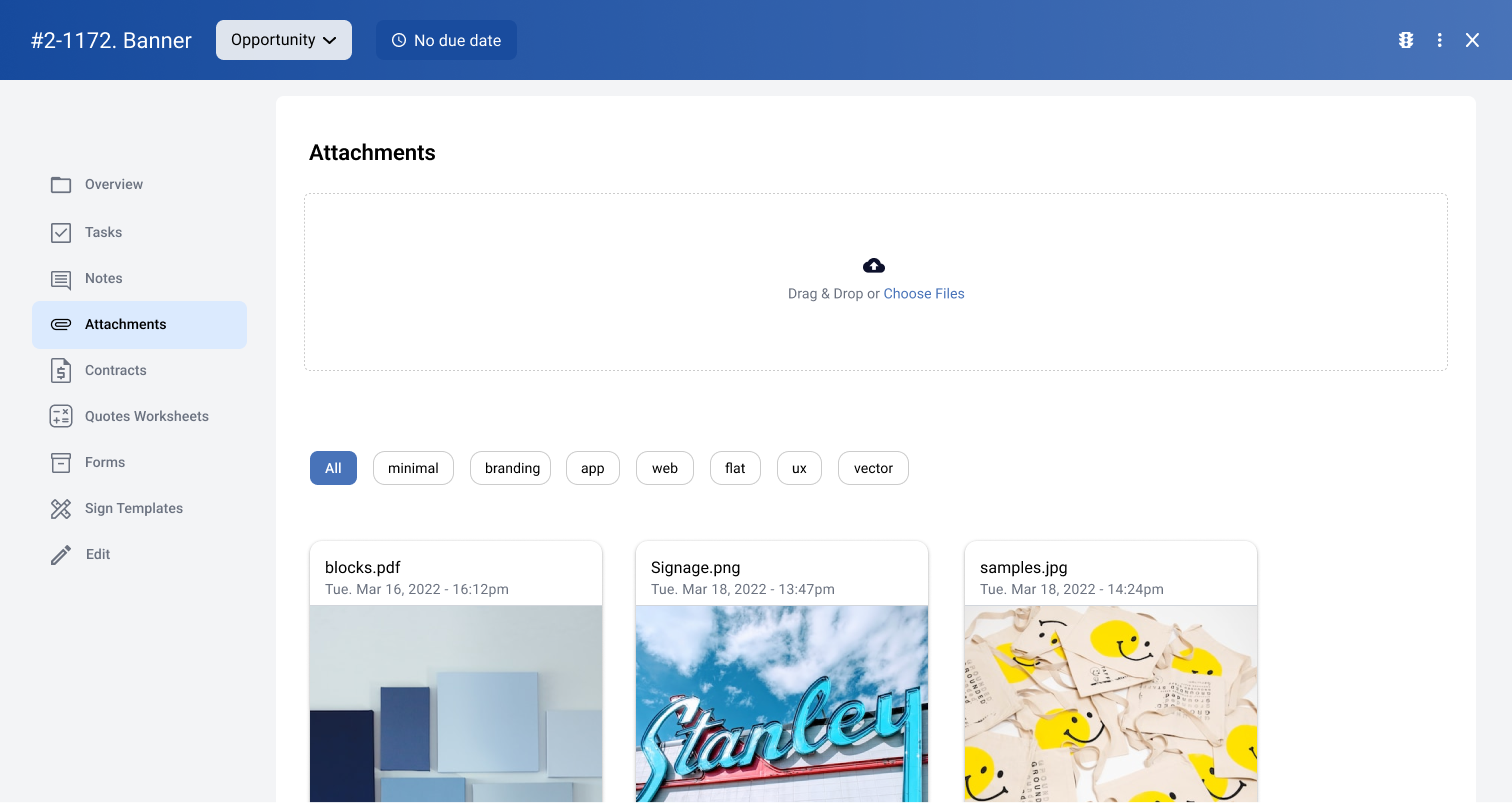Select the Quotes Worksheets calculator icon
This screenshot has width=1512, height=803.
61,416
